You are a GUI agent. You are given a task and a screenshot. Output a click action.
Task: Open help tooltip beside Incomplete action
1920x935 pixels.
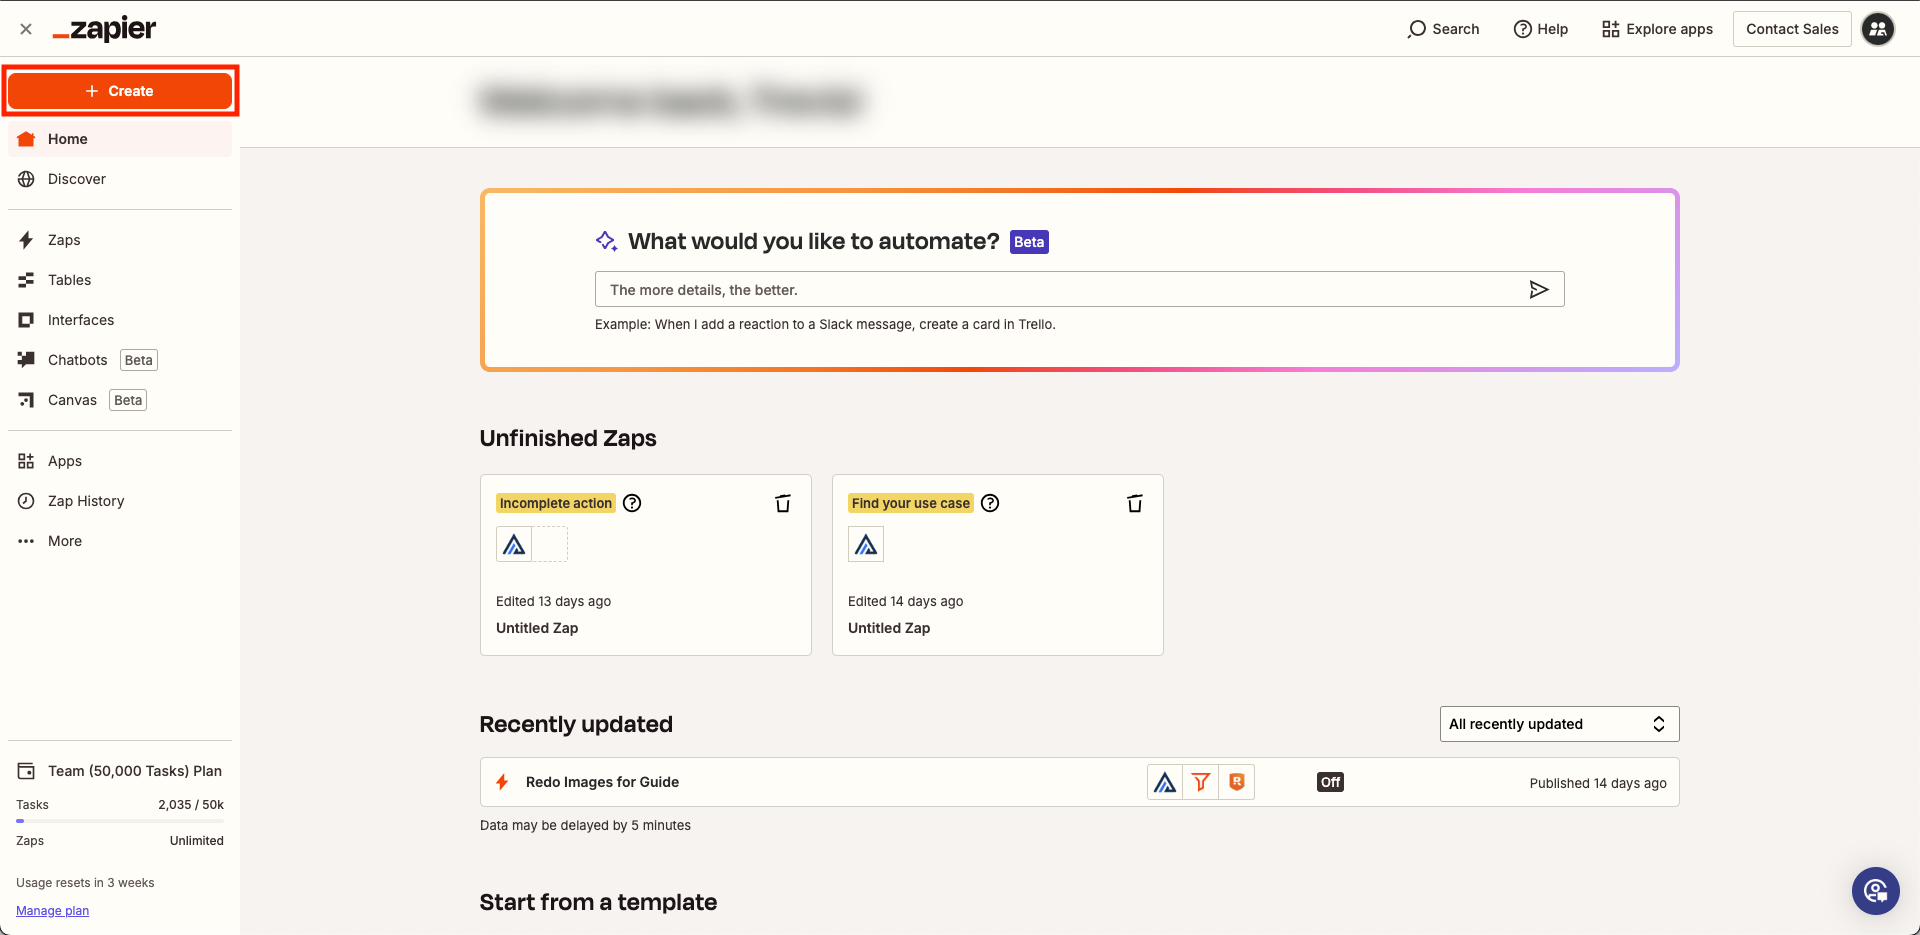[x=632, y=503]
